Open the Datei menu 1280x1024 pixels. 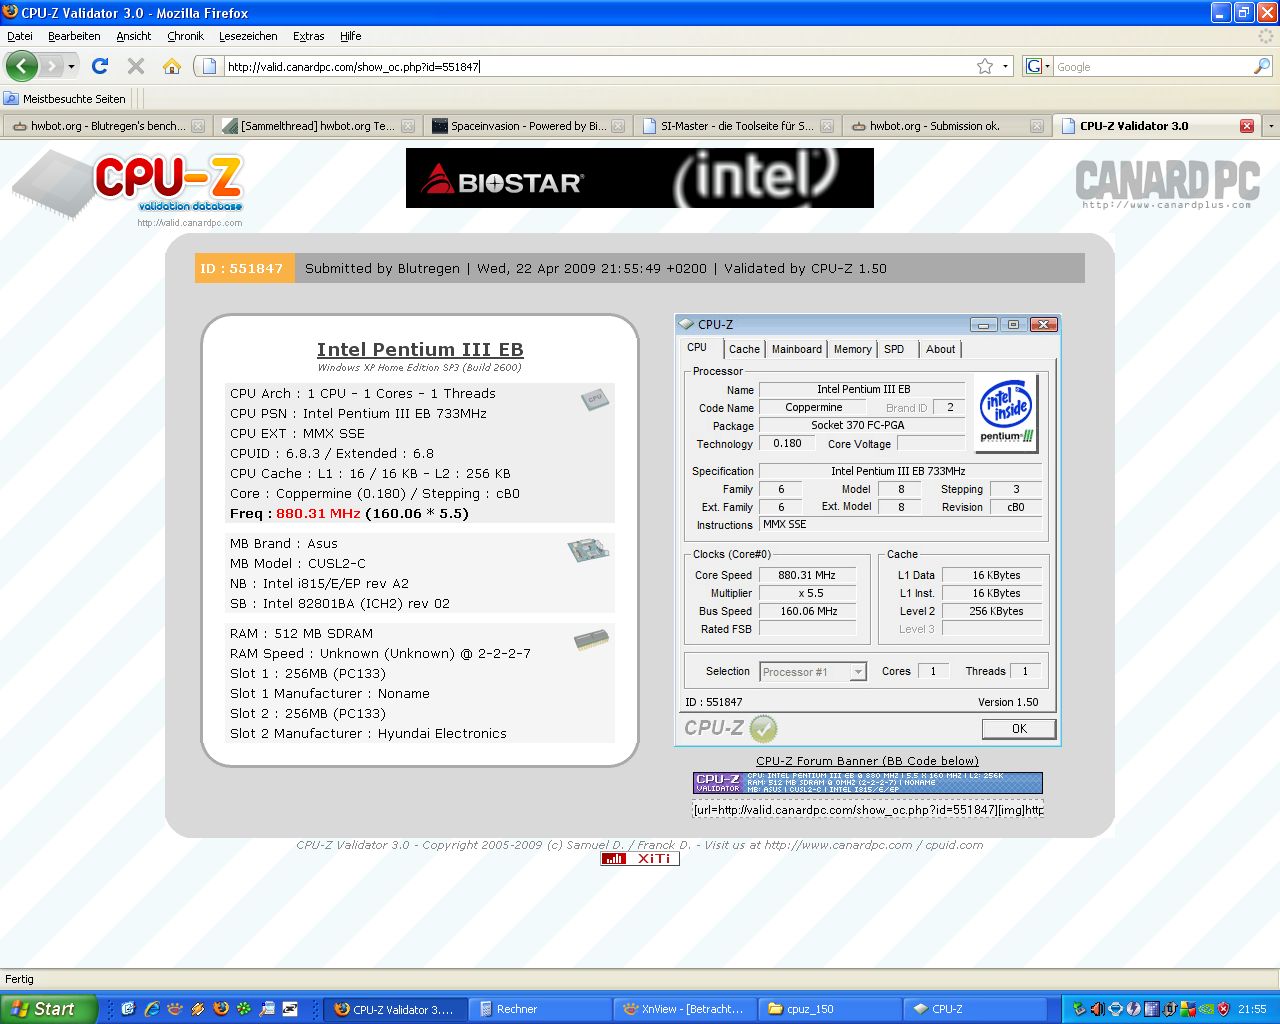coord(20,36)
